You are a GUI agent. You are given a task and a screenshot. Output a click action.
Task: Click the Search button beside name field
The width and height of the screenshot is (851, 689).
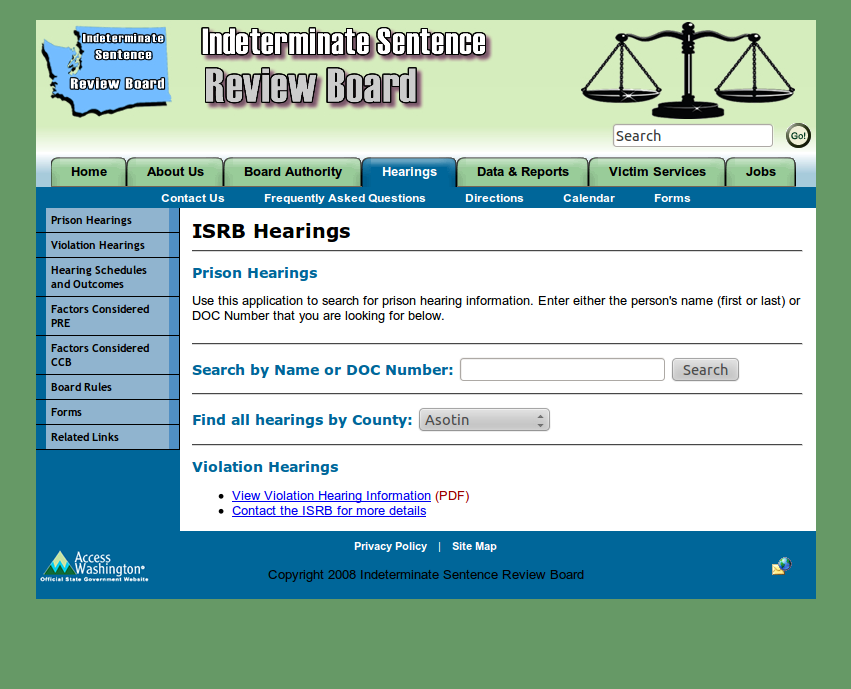tap(705, 370)
